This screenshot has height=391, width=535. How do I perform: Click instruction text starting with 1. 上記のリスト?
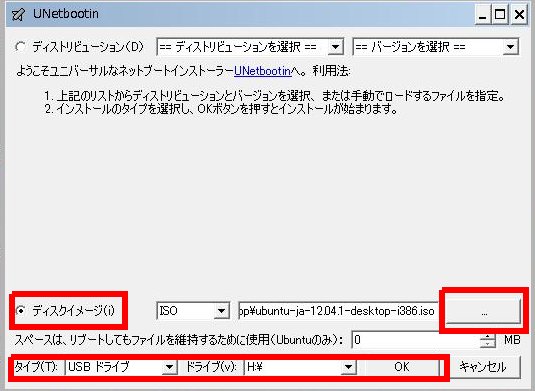[275, 96]
